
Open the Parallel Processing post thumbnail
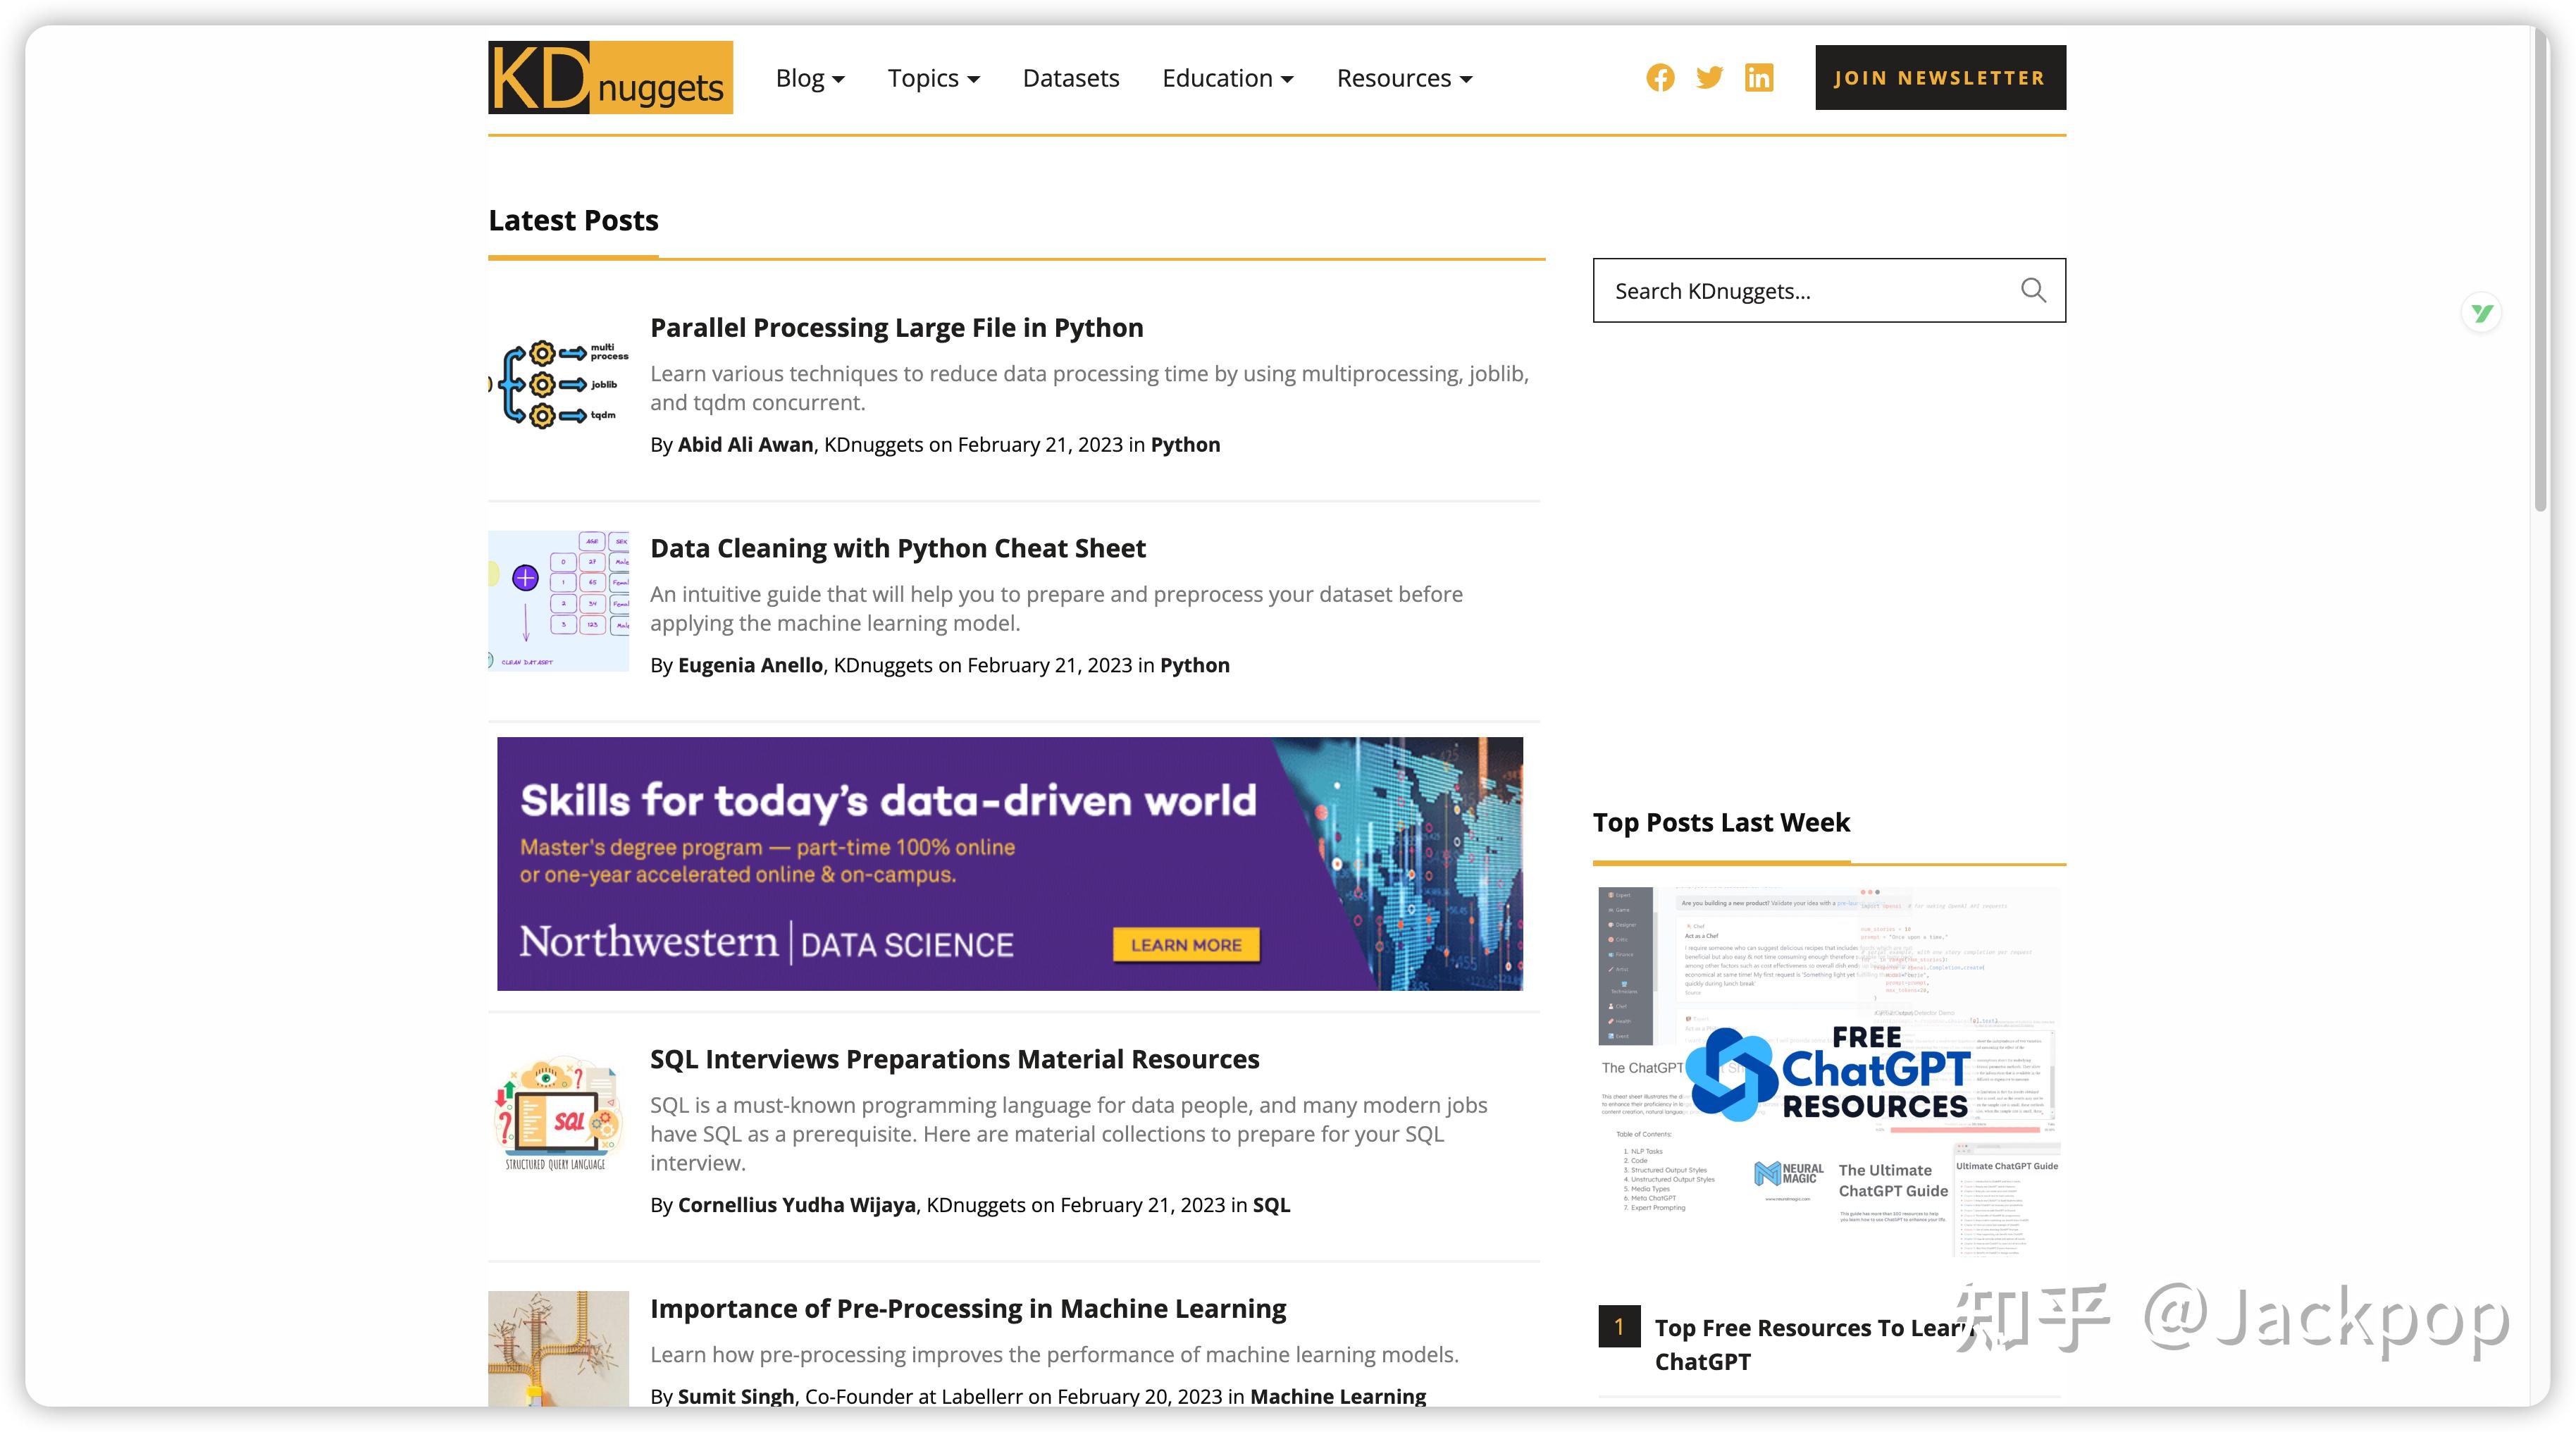(559, 384)
